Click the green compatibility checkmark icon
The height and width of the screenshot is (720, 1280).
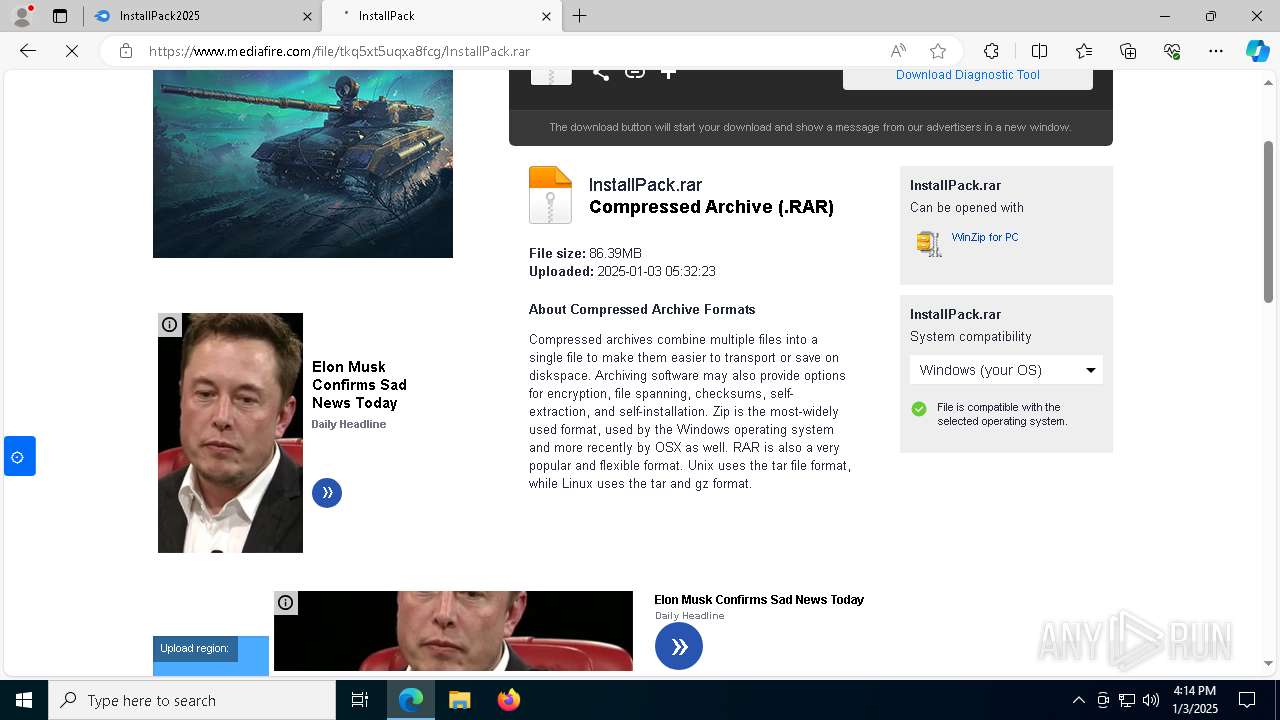tap(919, 409)
